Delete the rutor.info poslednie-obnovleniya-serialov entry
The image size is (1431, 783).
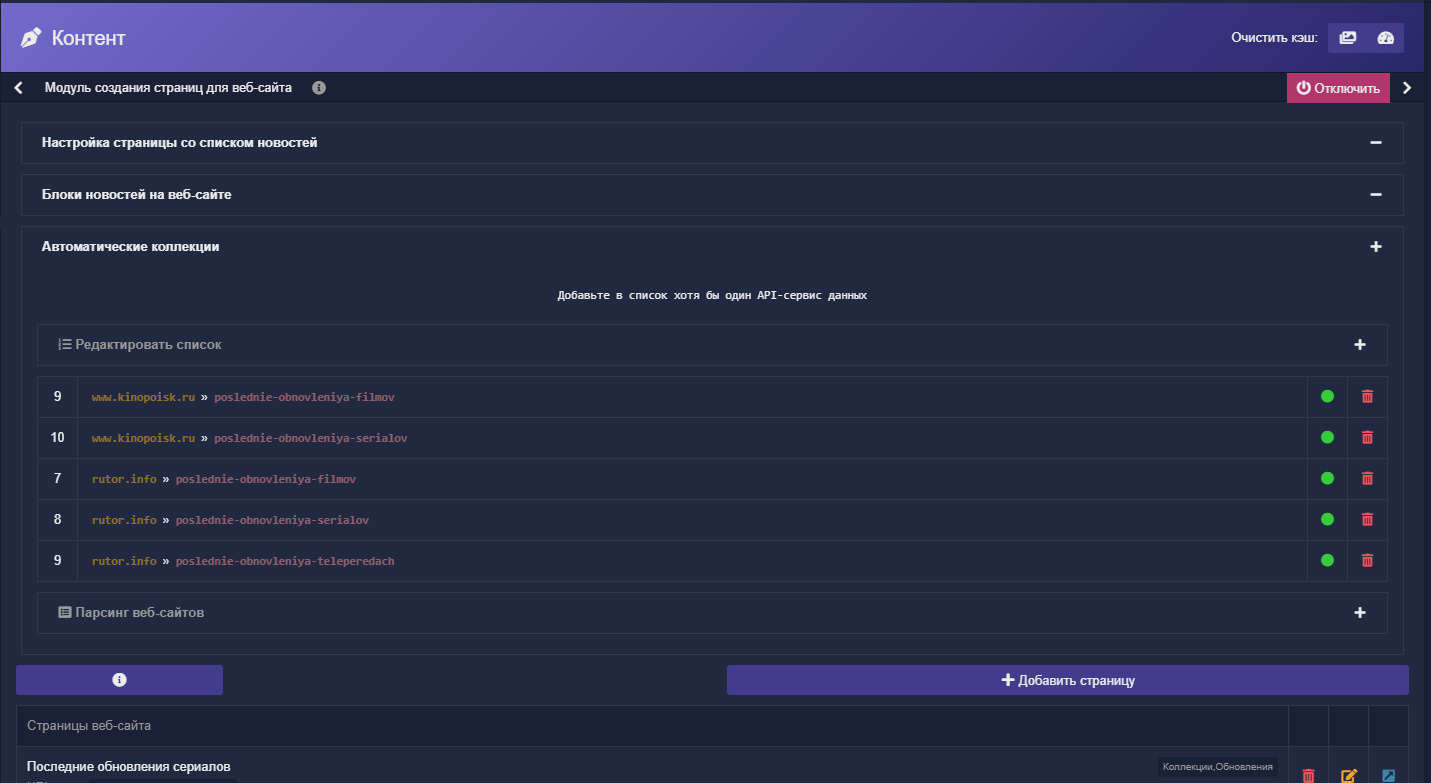(1367, 520)
